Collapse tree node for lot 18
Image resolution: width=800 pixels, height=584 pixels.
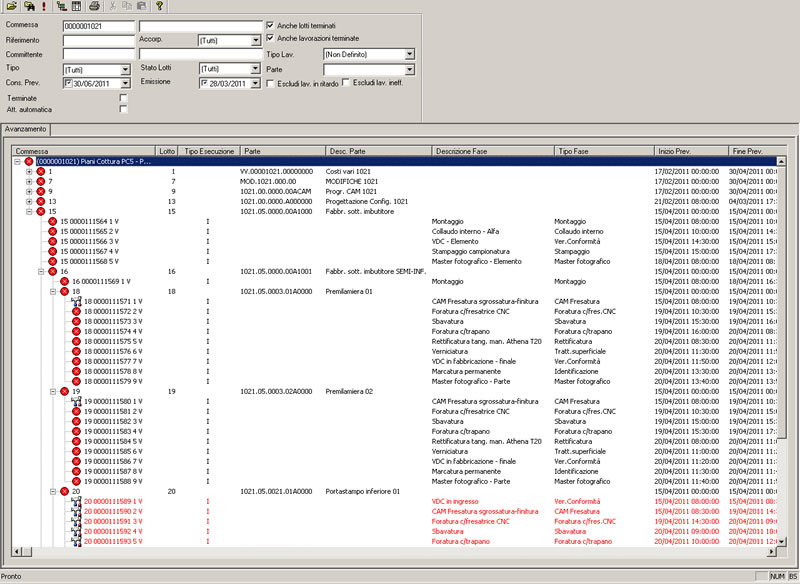pos(53,292)
